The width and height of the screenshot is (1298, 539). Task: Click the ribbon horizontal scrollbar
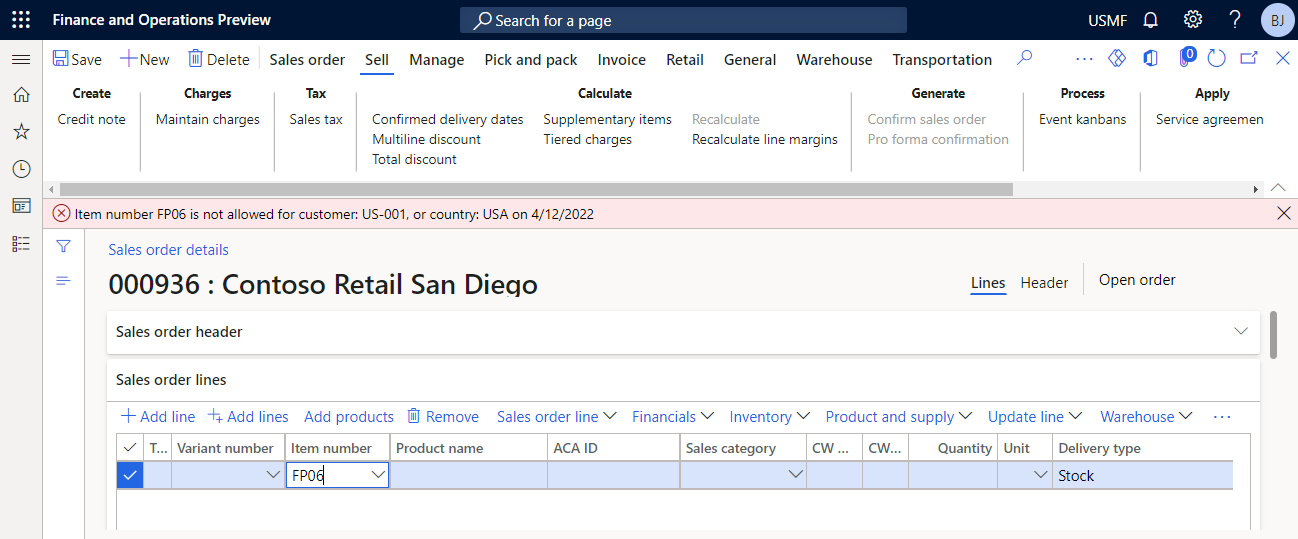[536, 189]
